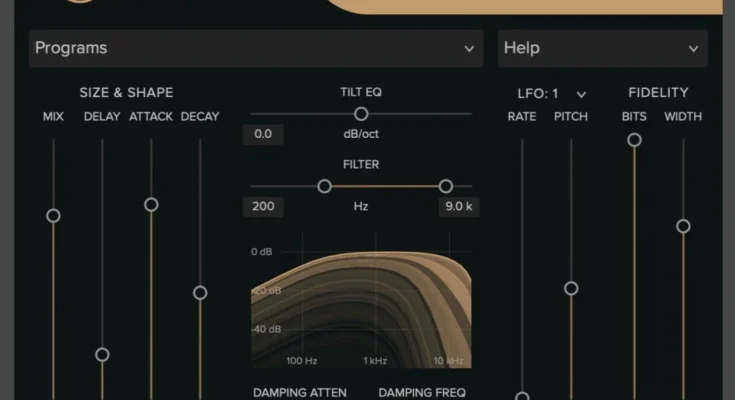Click the FILTER low-cut handle
The width and height of the screenshot is (735, 400).
[324, 186]
